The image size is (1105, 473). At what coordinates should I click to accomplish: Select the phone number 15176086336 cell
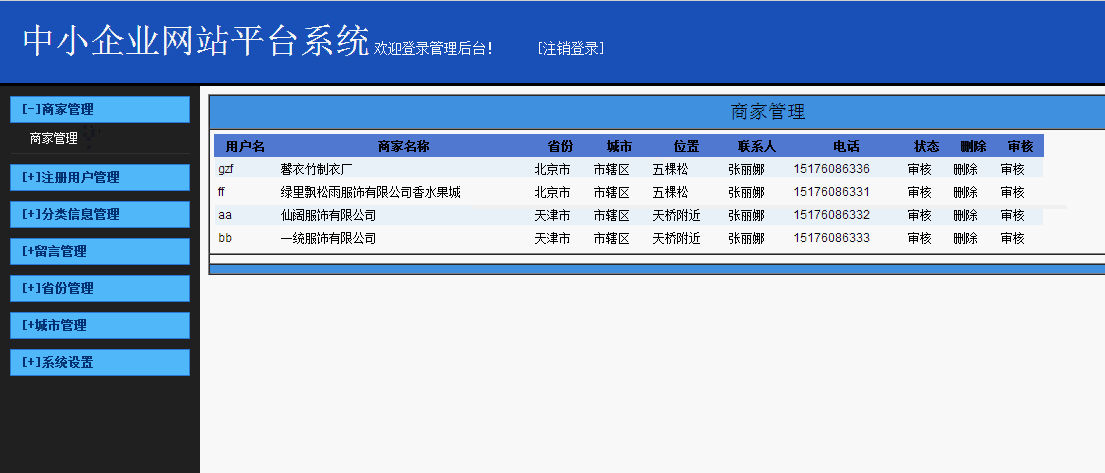click(831, 169)
